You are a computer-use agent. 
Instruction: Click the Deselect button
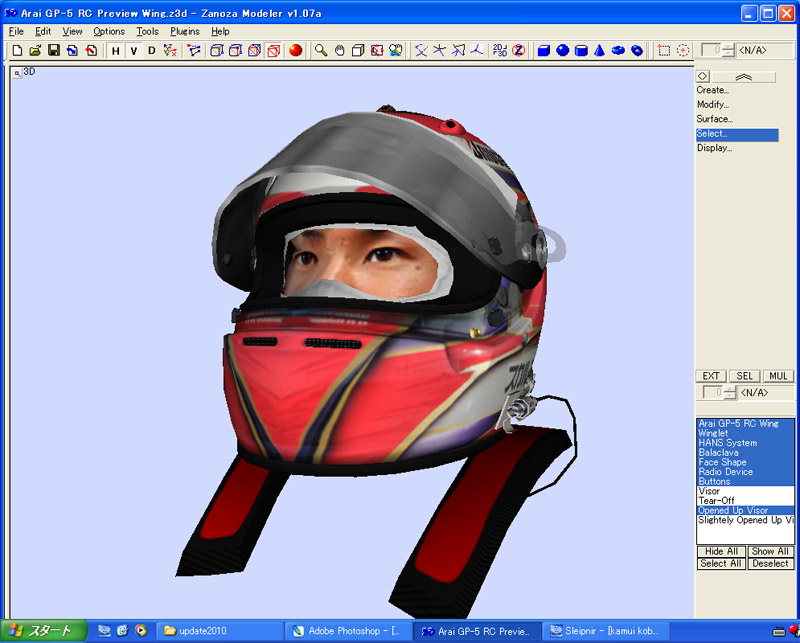[770, 563]
